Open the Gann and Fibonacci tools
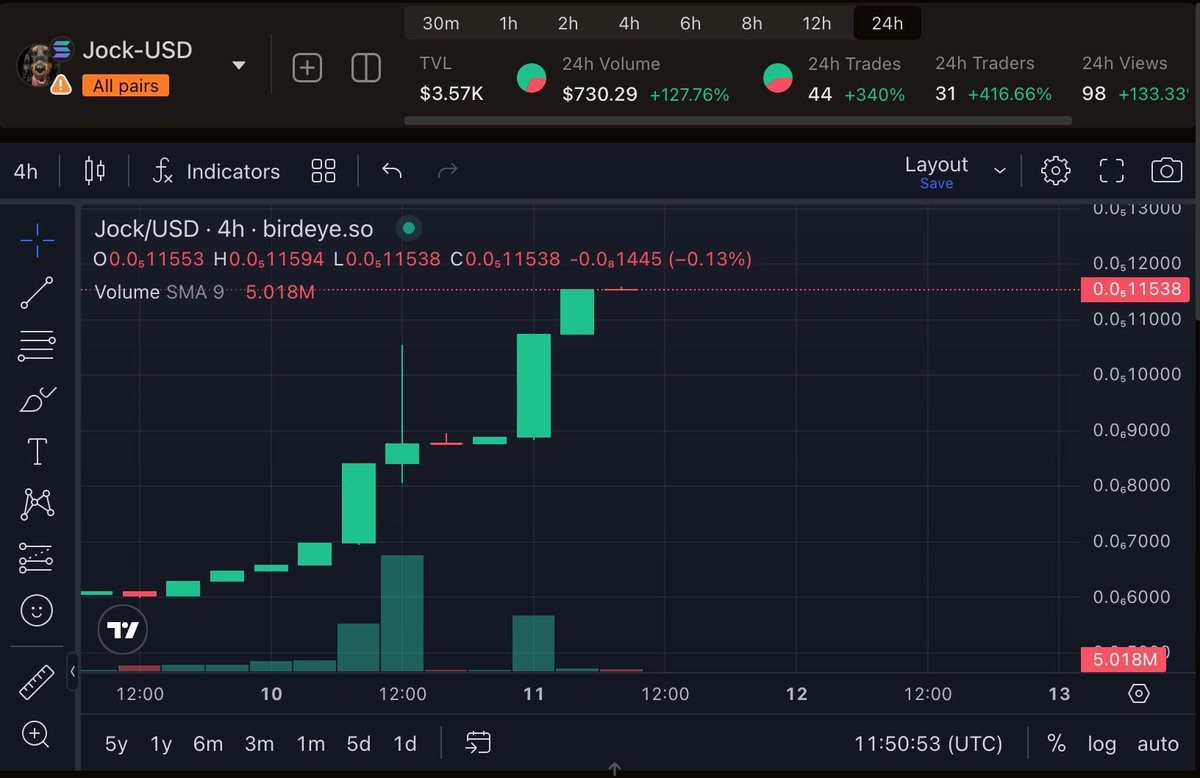This screenshot has height=778, width=1200. coord(36,345)
